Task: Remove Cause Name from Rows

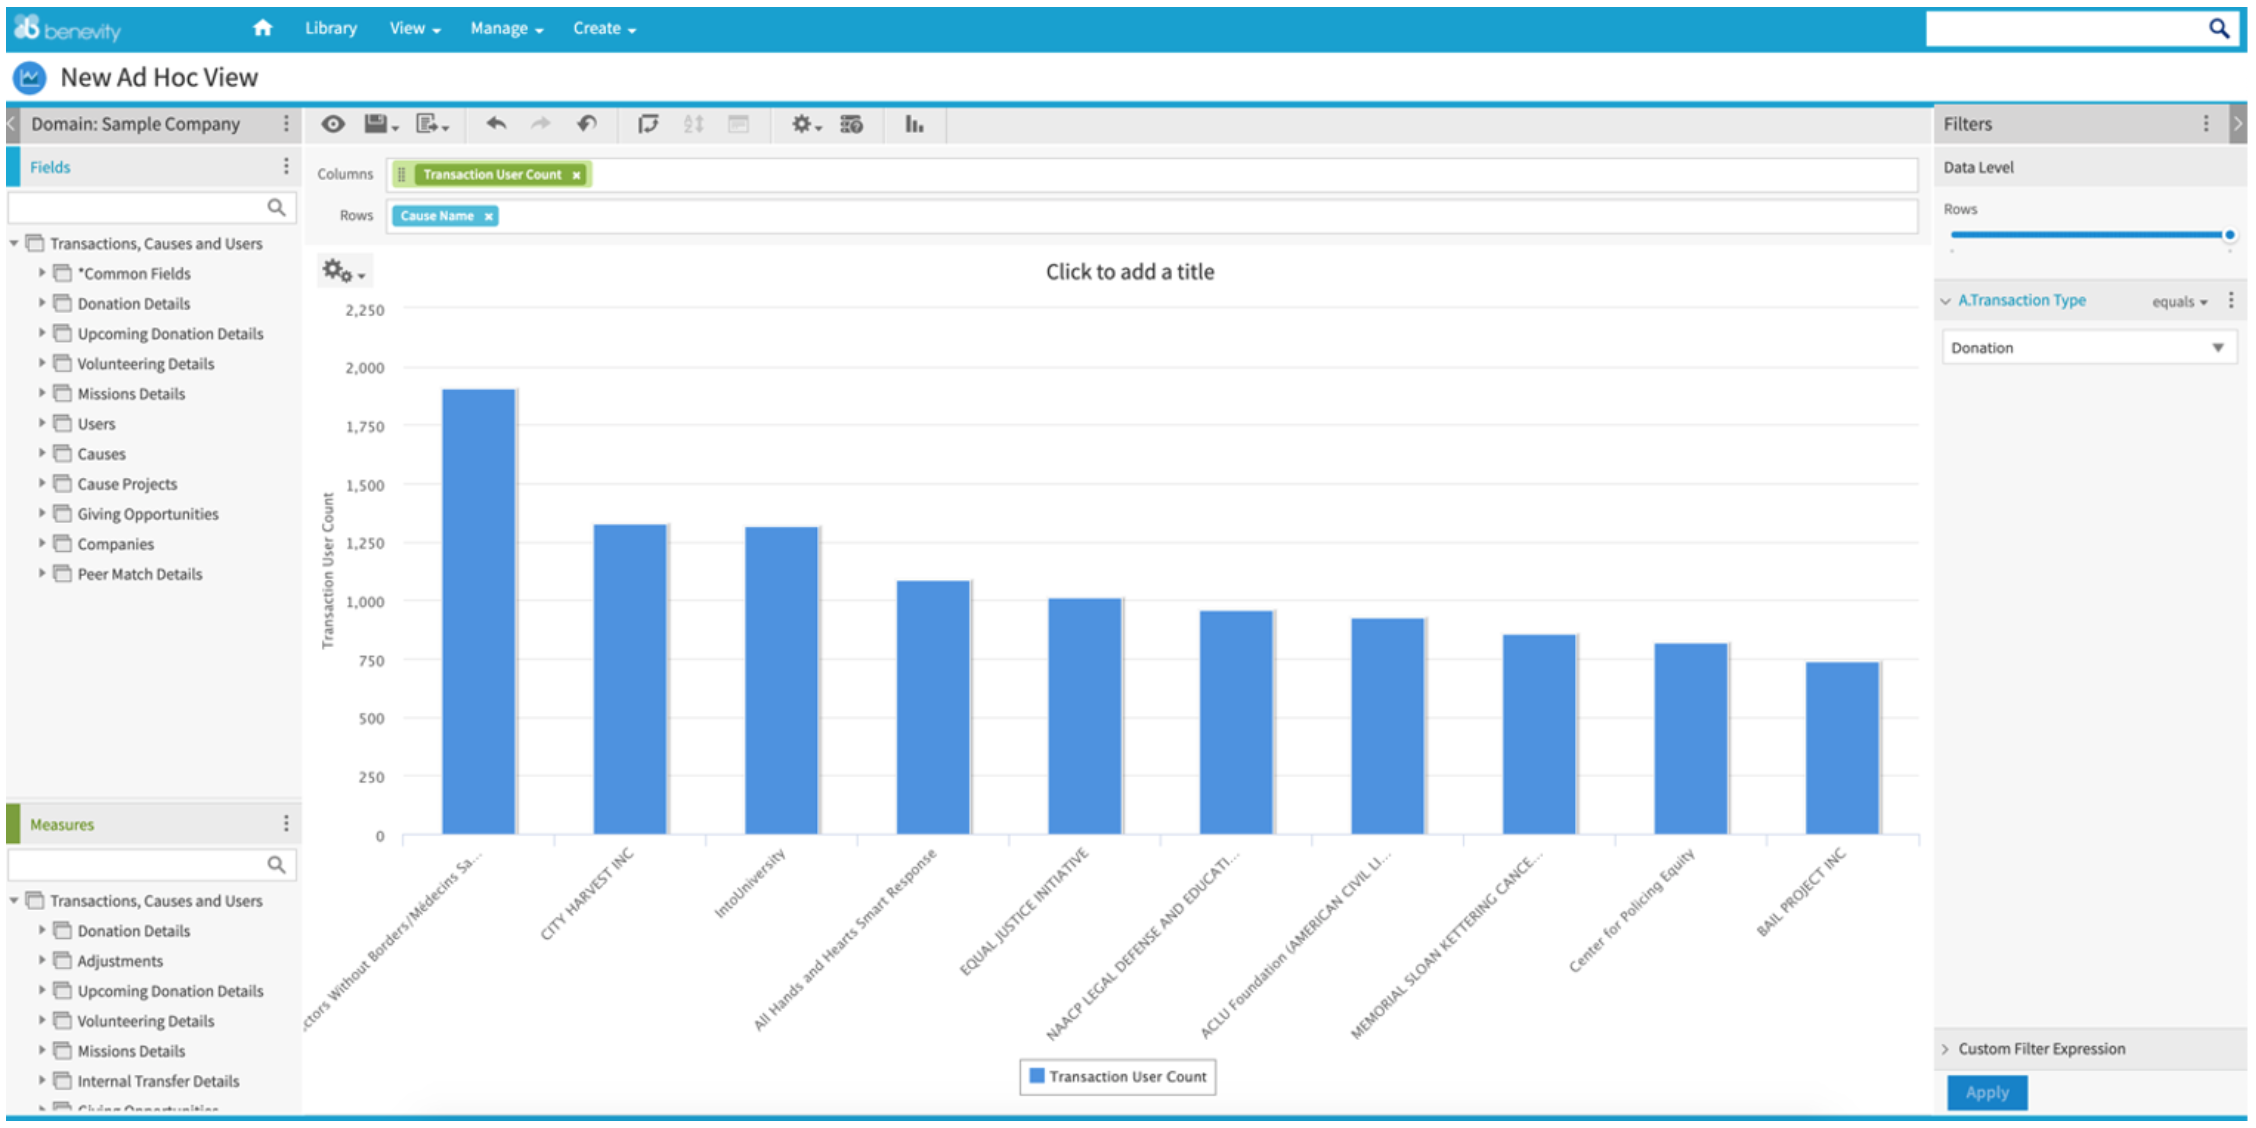Action: pos(488,216)
